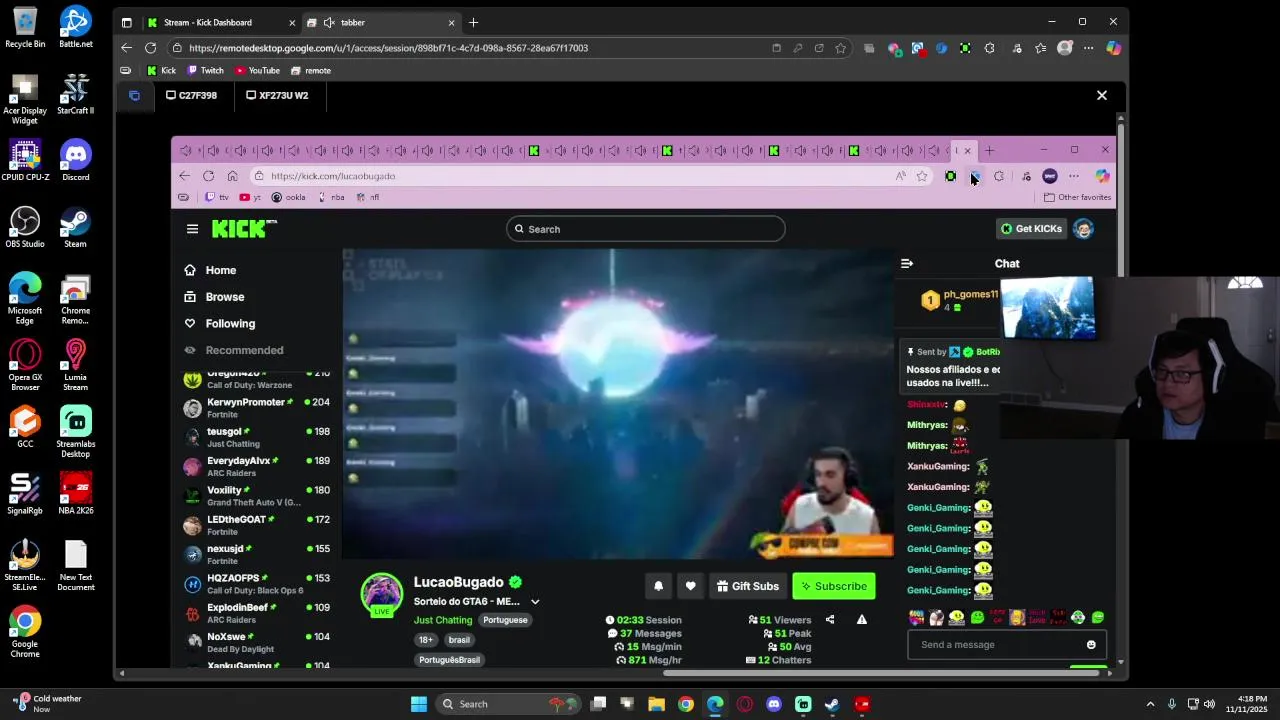1280x720 pixels.
Task: Open LucaoBugado's avatar with LIVE badge
Action: (x=381, y=594)
